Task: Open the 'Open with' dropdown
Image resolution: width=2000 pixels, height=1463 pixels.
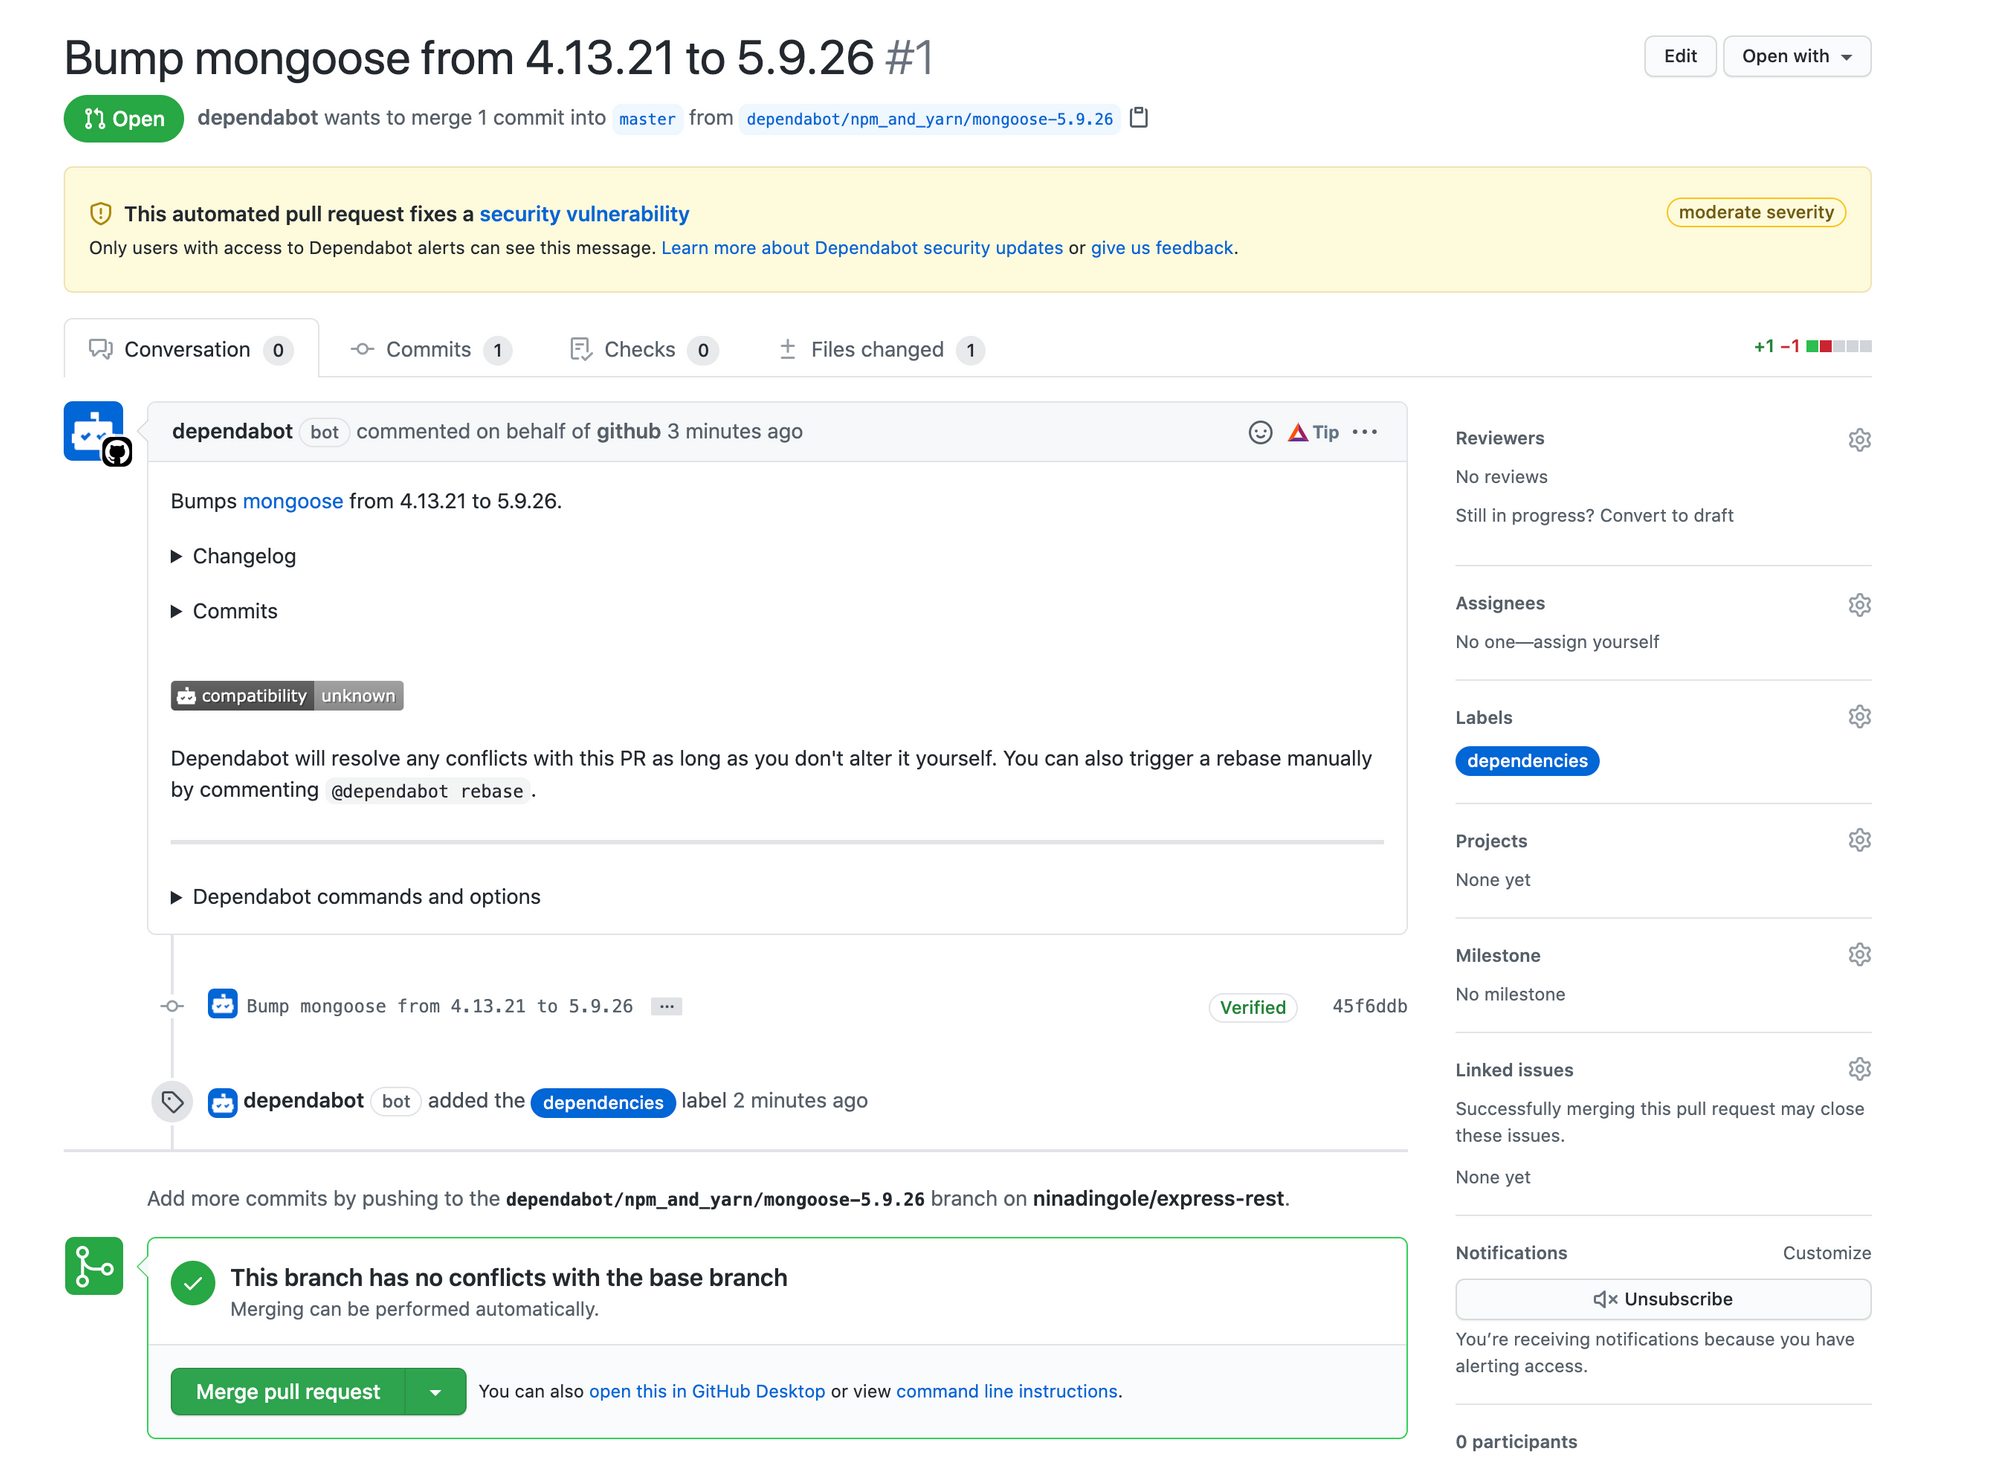Action: [1796, 56]
